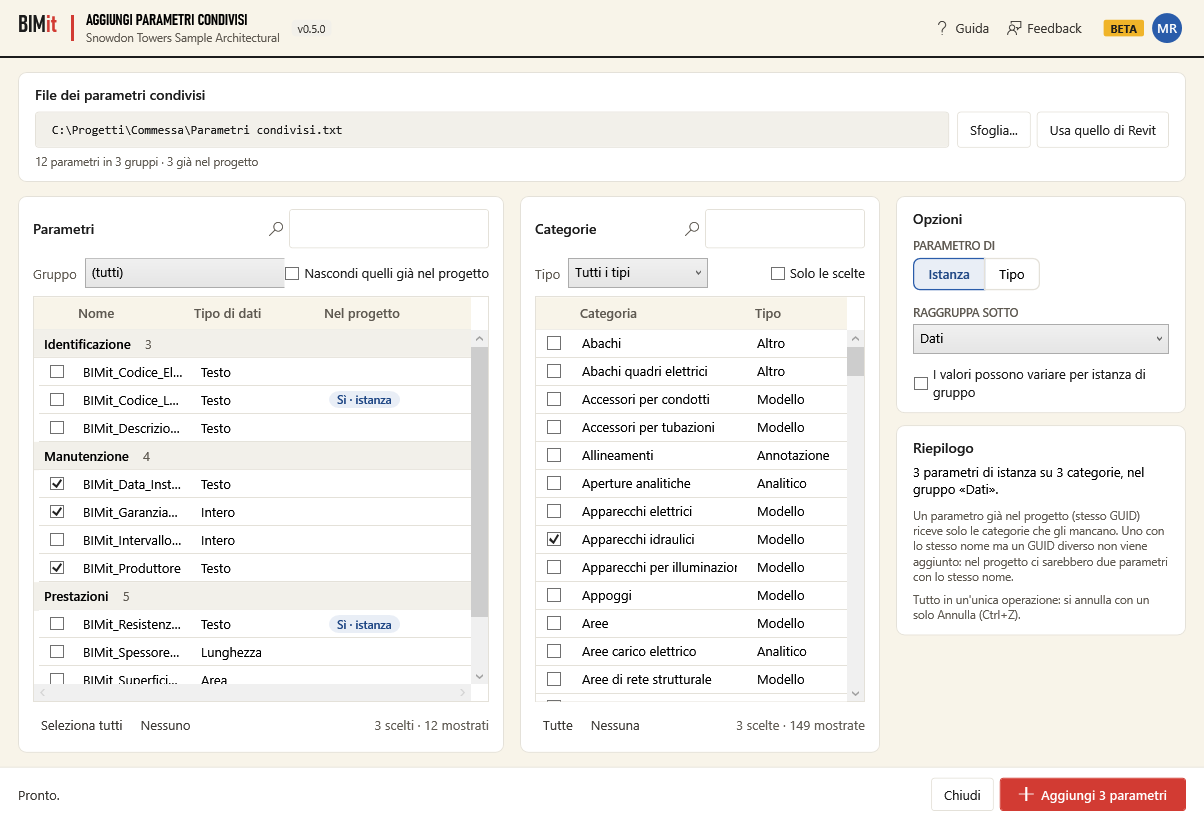Click the shared parameters file path field
The height and width of the screenshot is (821, 1204).
coord(492,130)
